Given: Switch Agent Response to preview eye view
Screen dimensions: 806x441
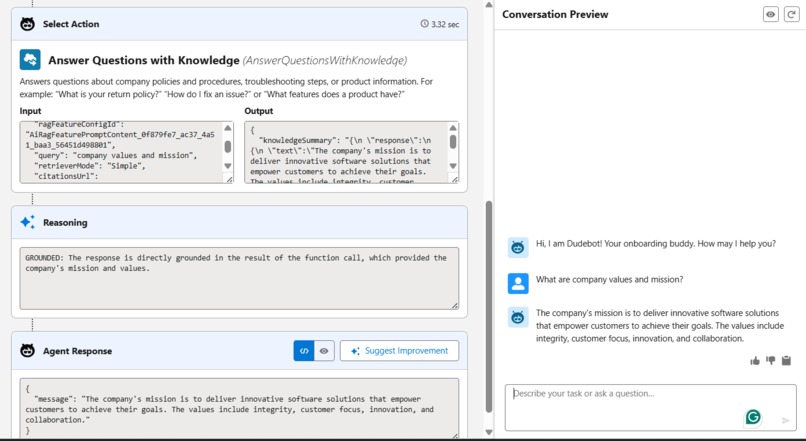Looking at the screenshot, I should [x=324, y=351].
